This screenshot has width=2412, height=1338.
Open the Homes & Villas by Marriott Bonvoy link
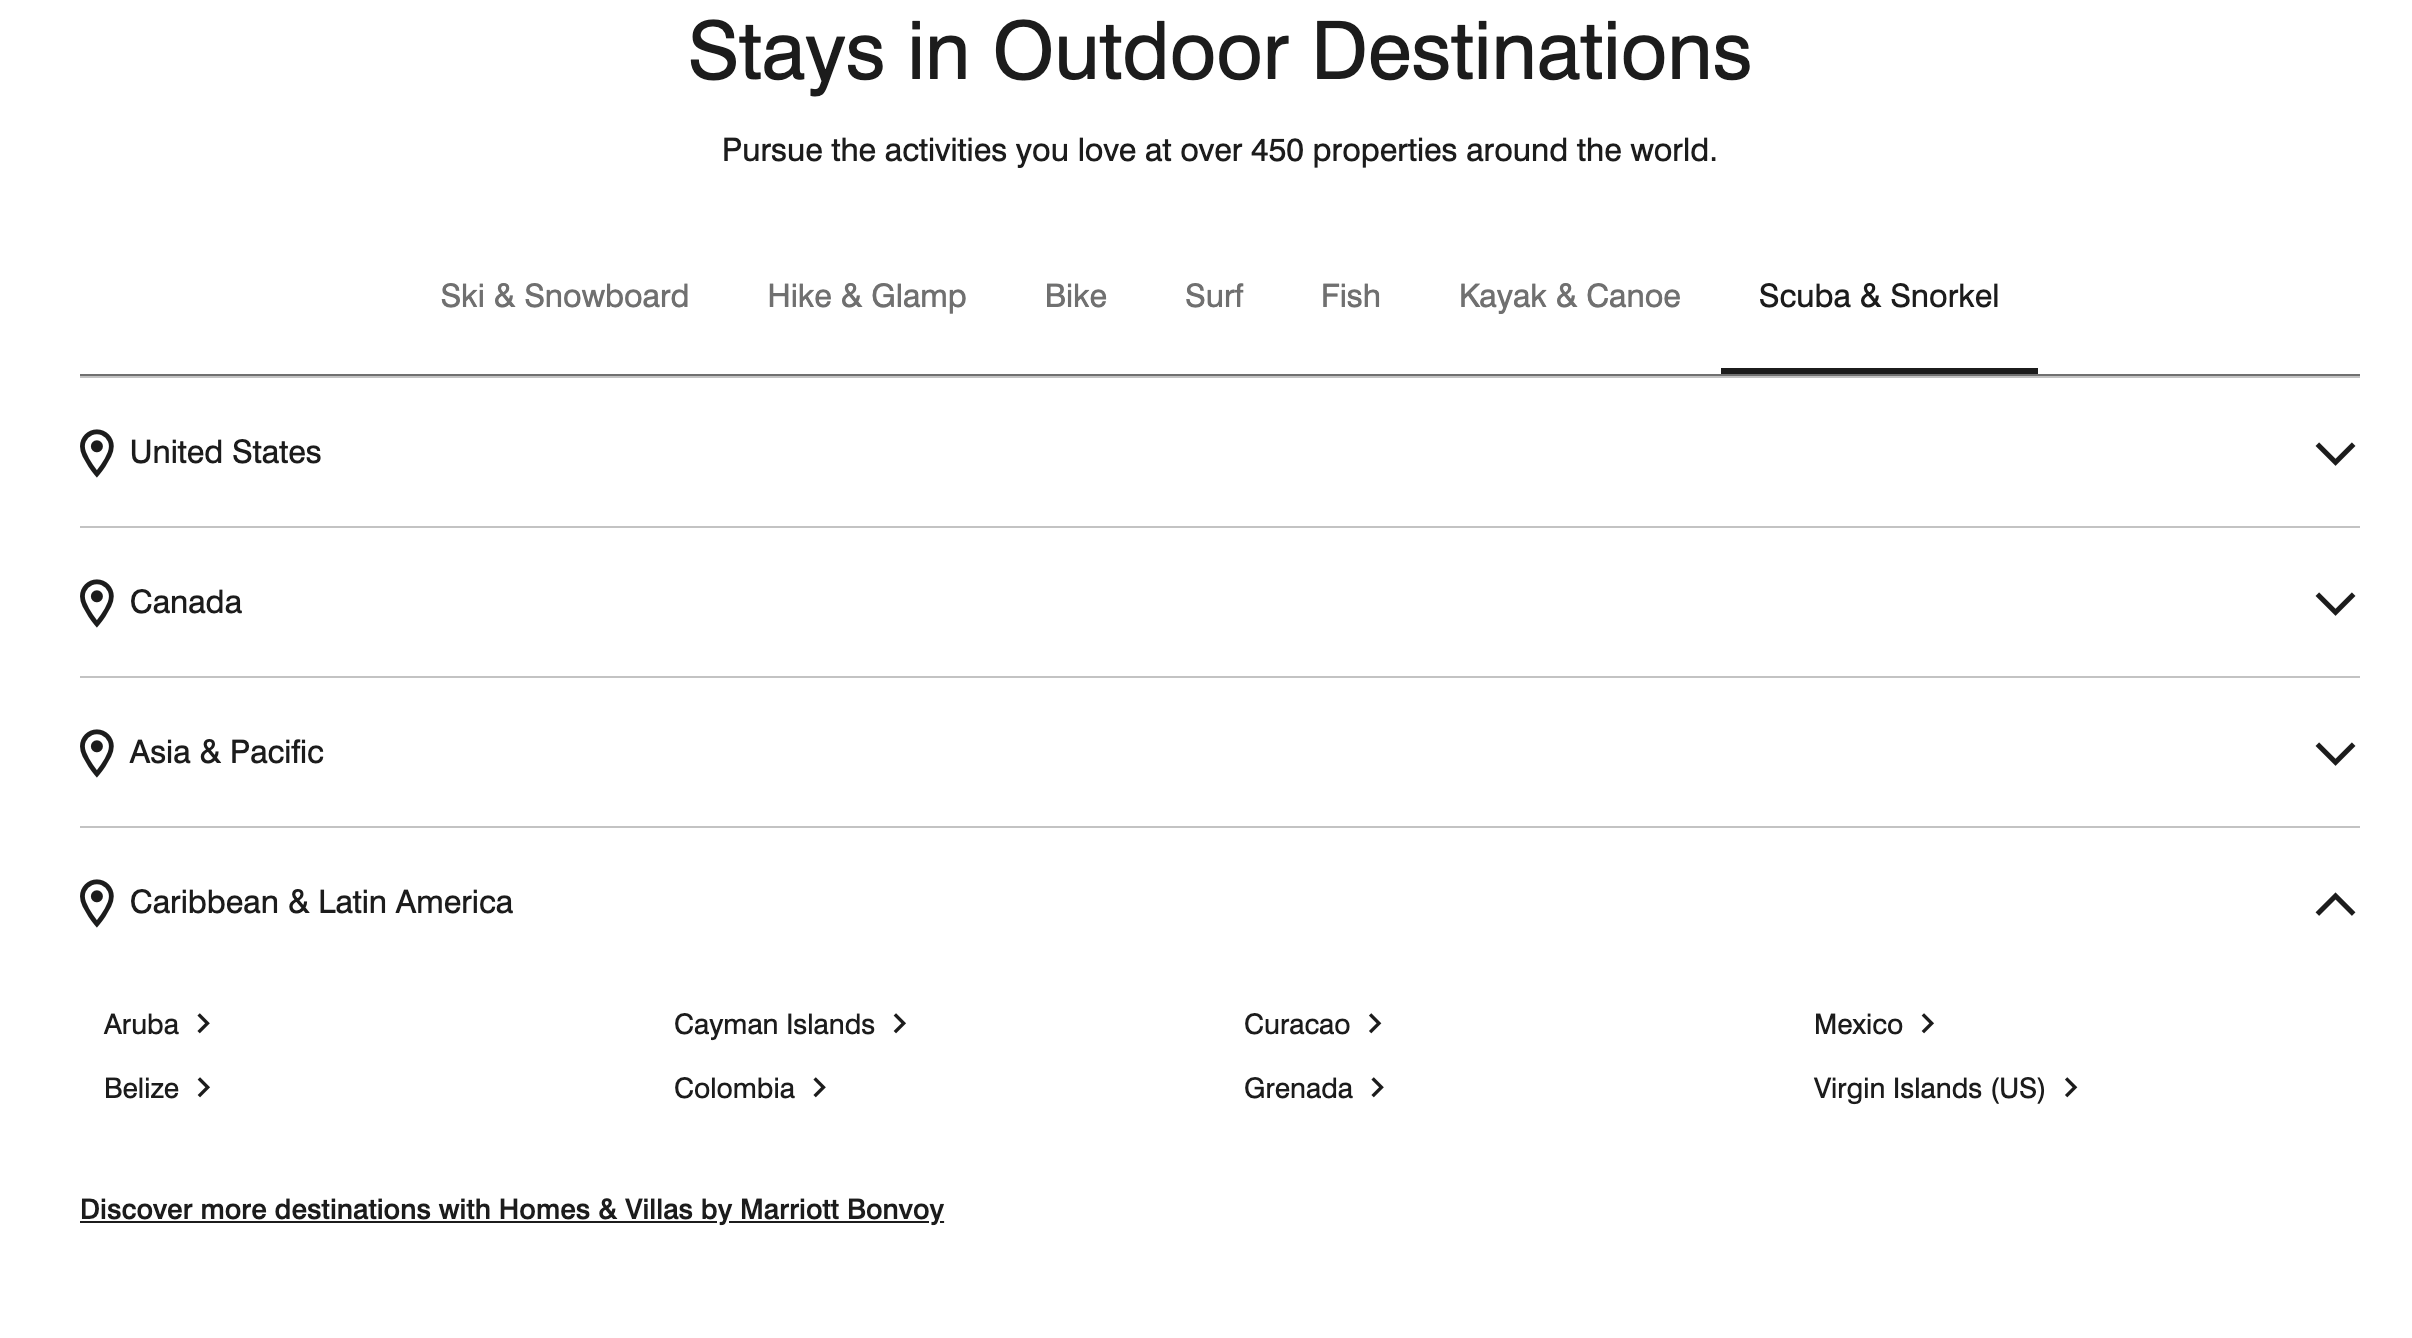pos(511,1210)
